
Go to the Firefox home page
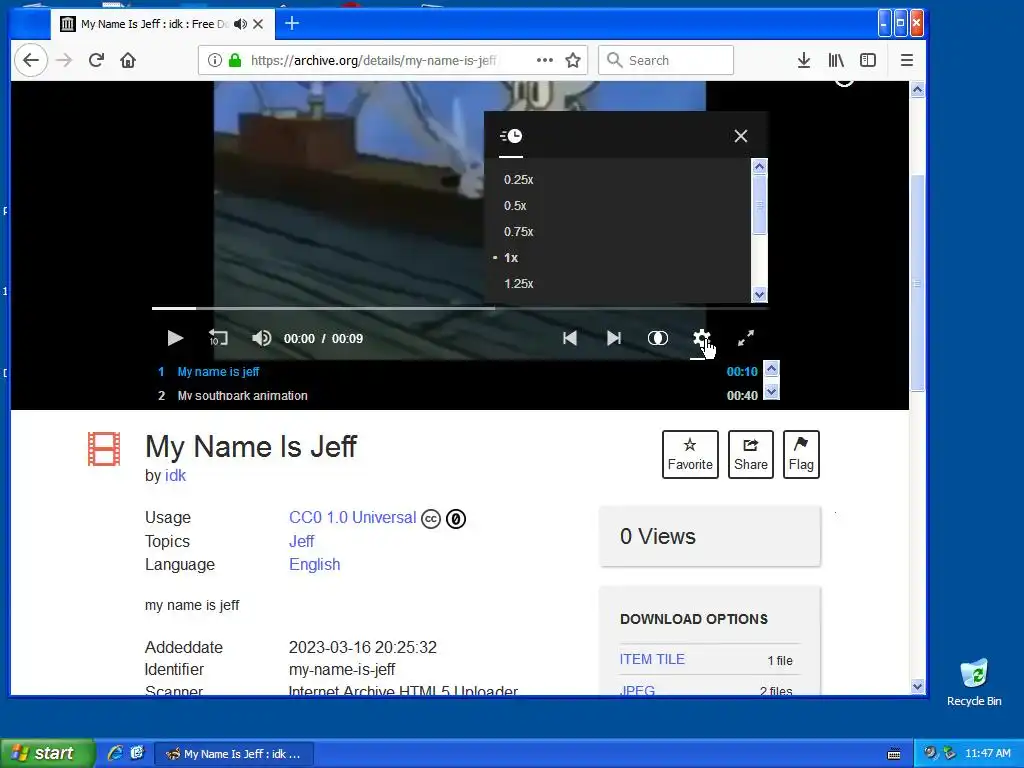tap(128, 61)
